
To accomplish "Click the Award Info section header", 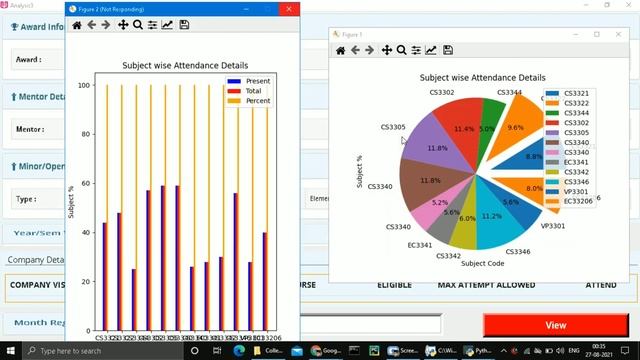I will 38,27.
